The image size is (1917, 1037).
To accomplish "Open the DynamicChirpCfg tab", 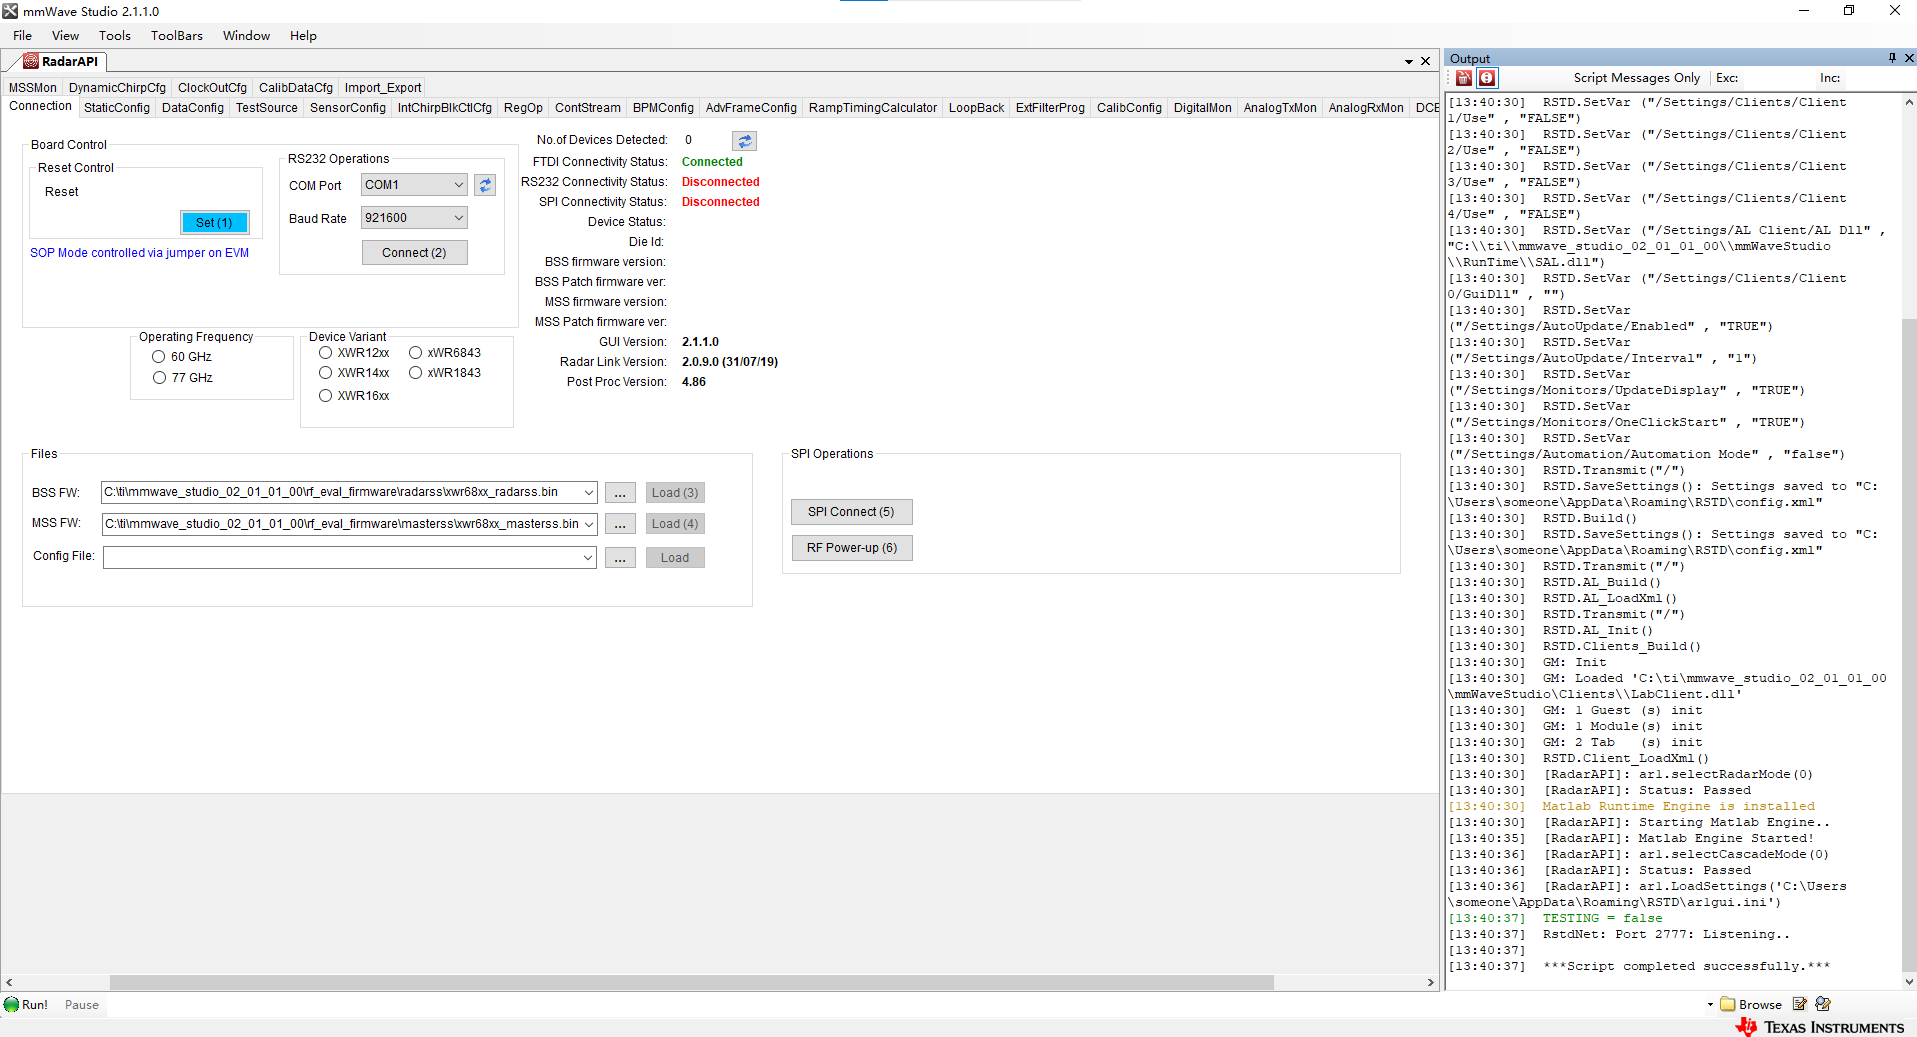I will coord(117,88).
